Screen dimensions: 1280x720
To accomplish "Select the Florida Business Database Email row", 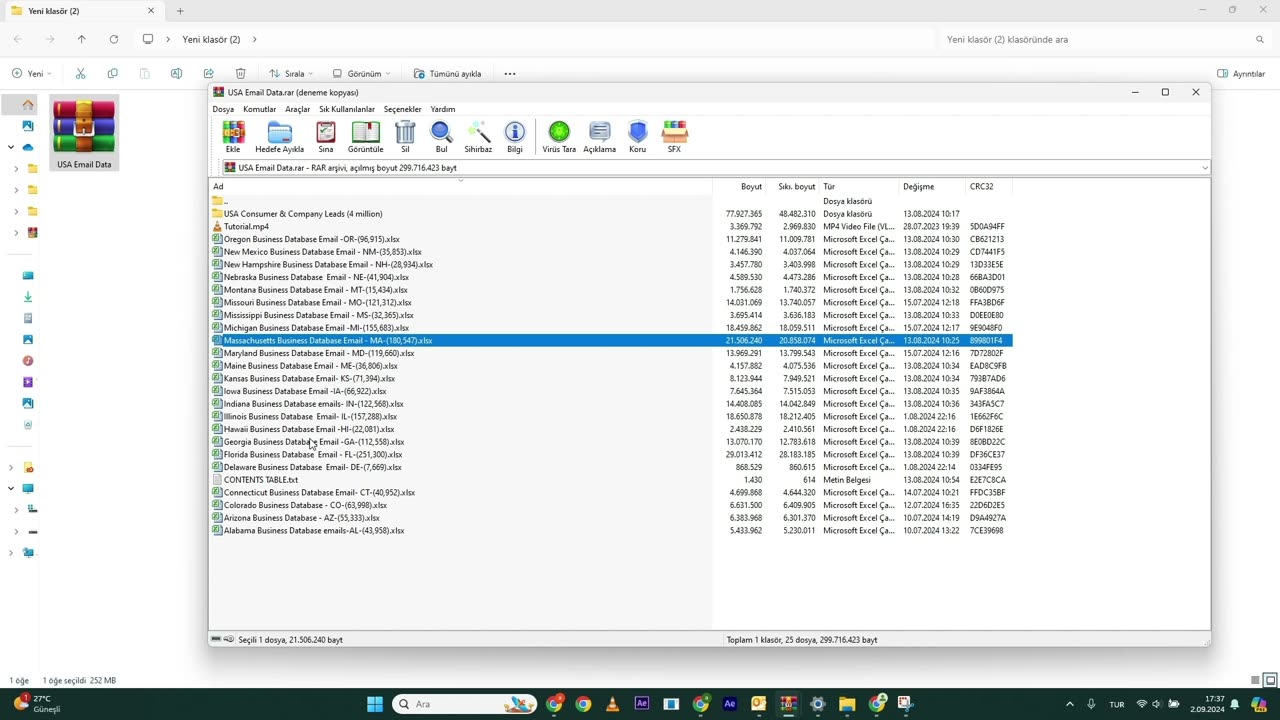I will point(611,454).
